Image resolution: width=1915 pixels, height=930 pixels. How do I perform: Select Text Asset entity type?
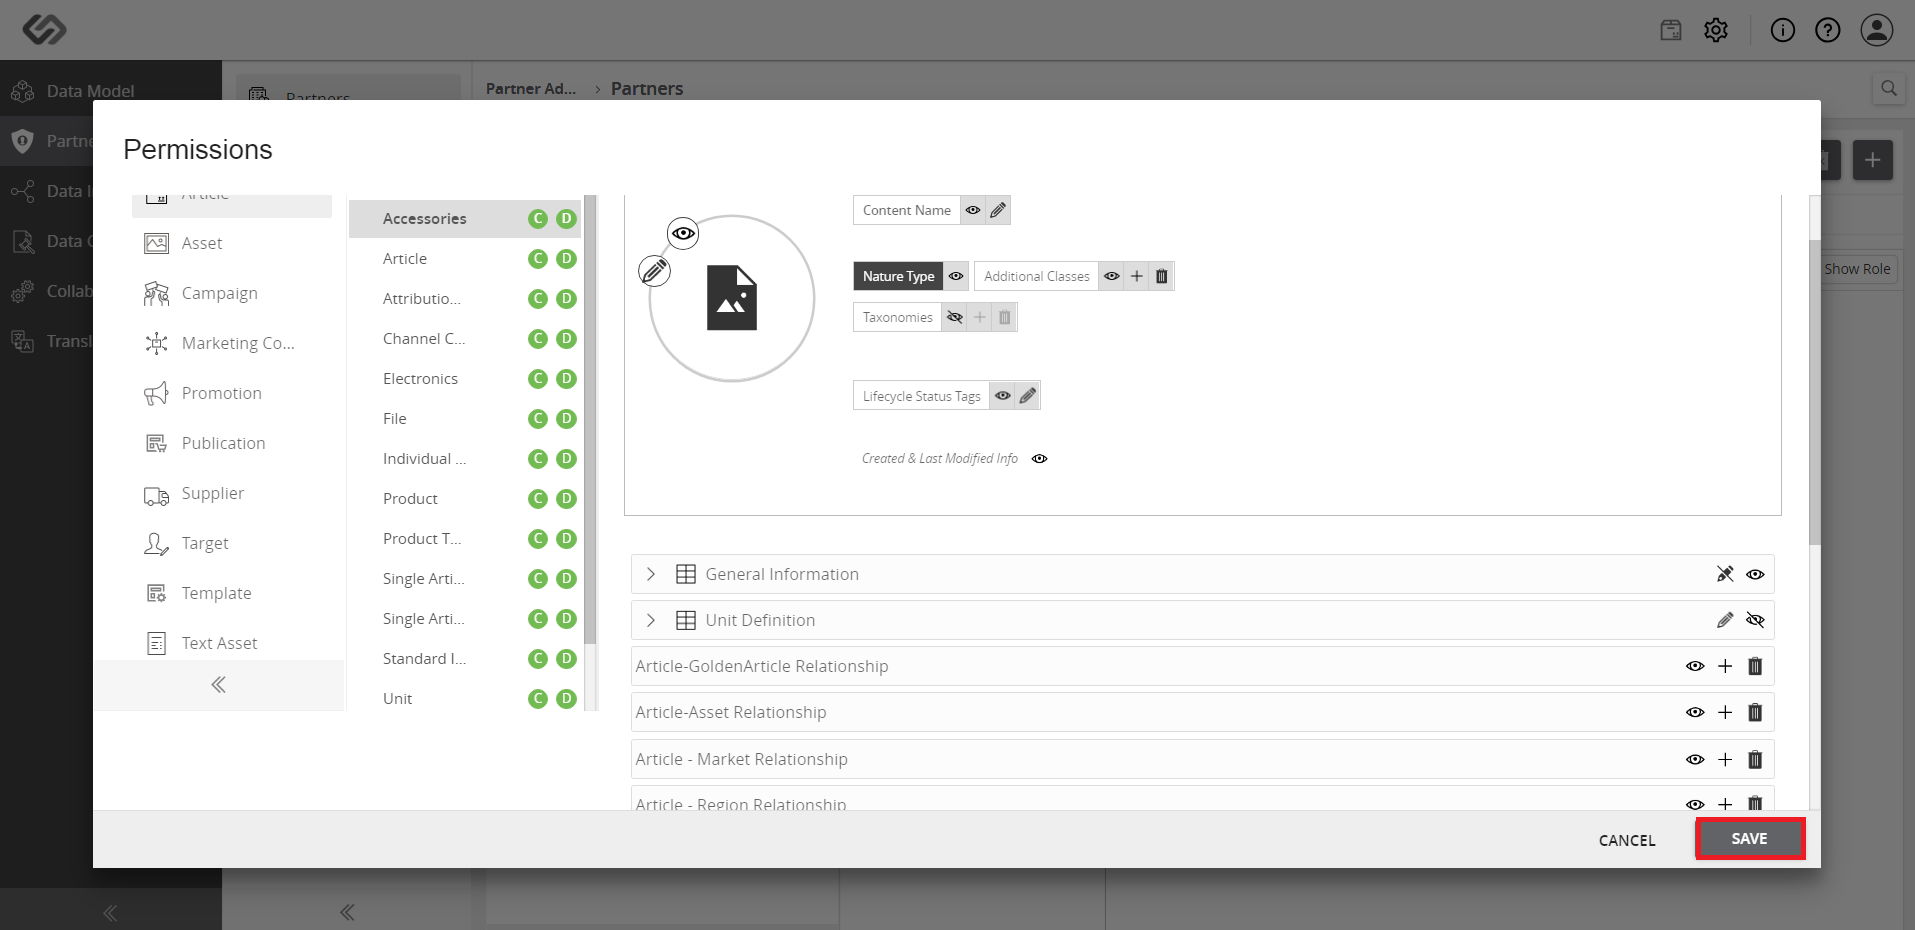tap(232, 643)
